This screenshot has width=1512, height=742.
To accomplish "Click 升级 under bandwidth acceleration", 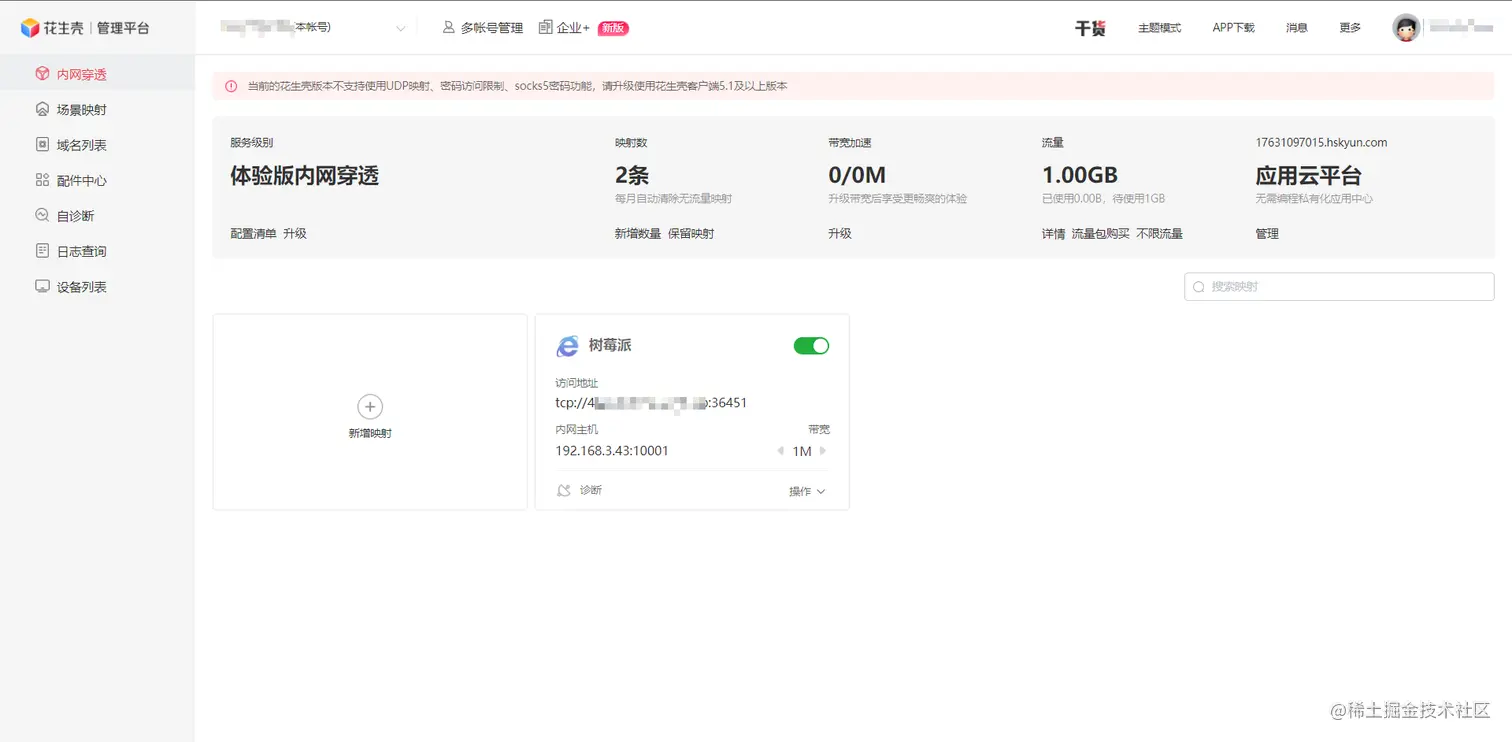I will (x=840, y=233).
